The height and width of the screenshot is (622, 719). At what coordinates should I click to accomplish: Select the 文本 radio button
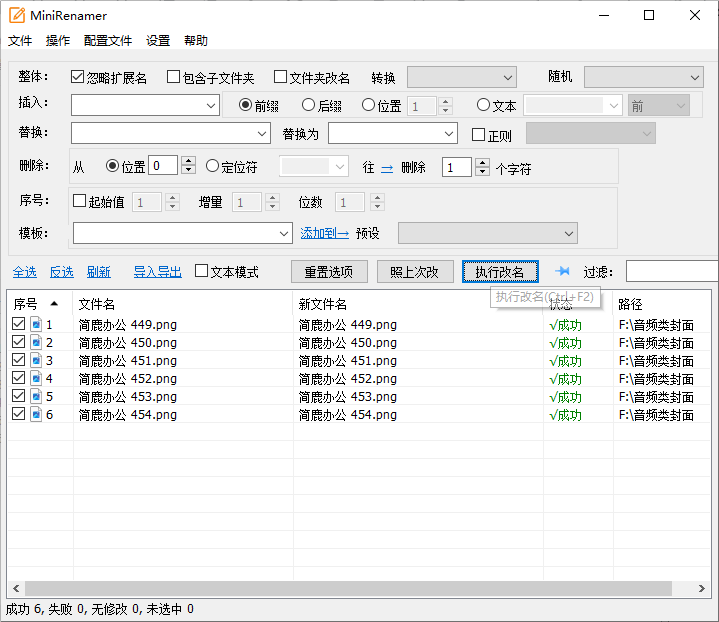pos(483,105)
